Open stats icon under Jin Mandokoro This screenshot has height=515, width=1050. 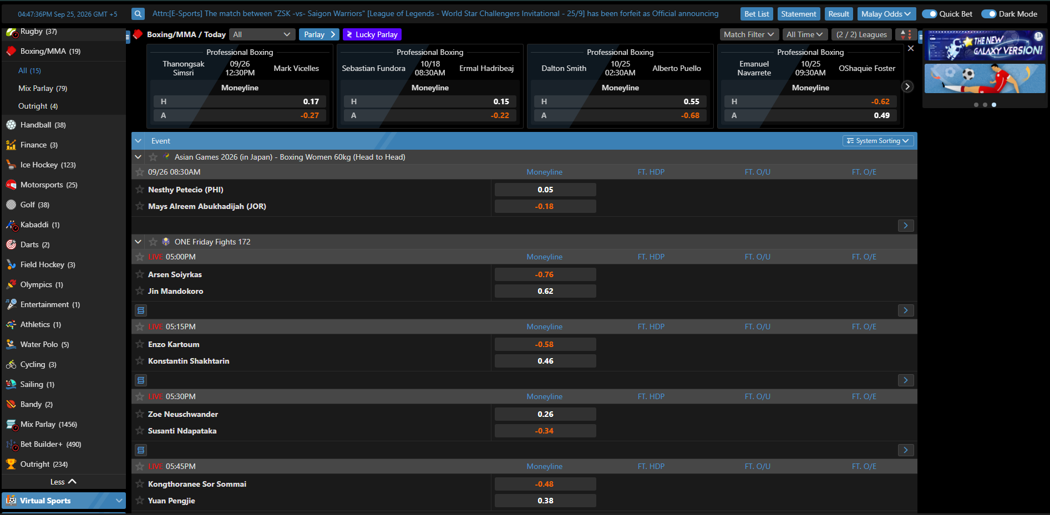tap(141, 311)
